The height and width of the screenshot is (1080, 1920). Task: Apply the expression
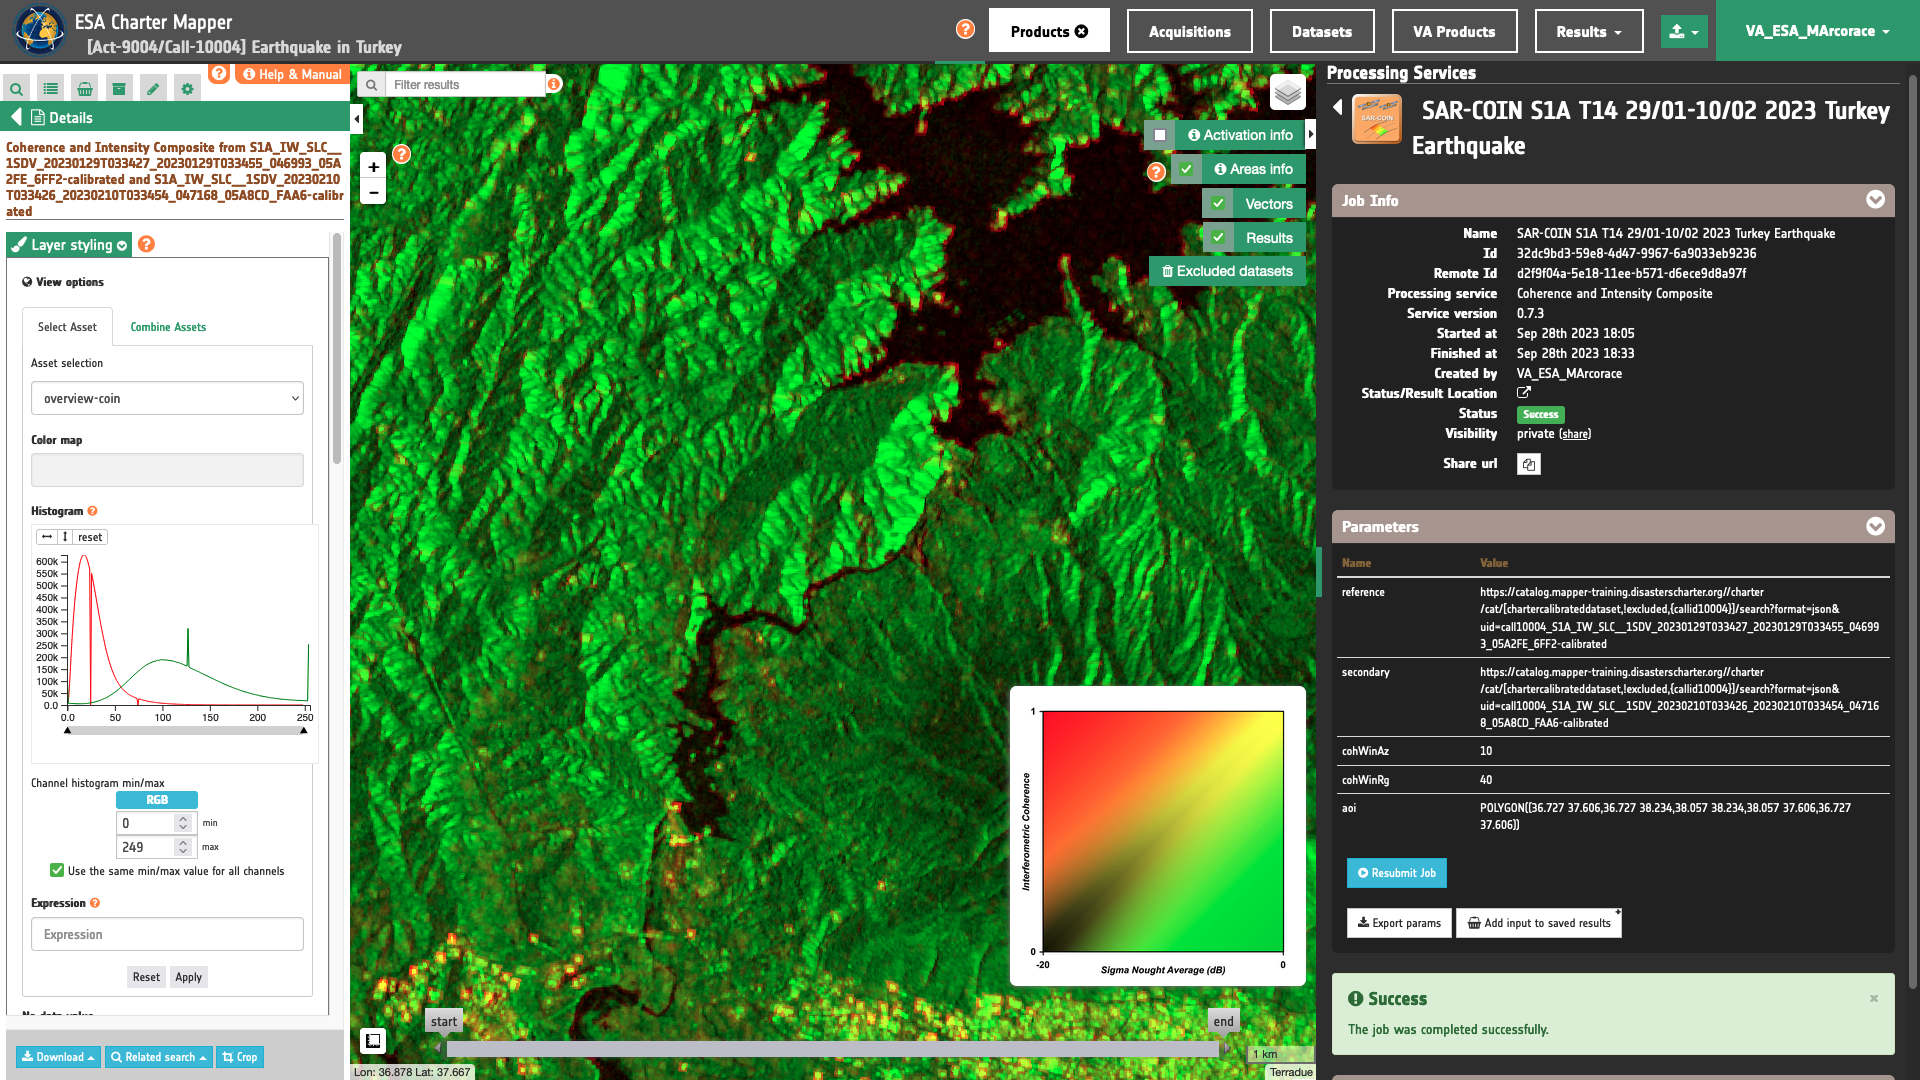click(x=188, y=977)
